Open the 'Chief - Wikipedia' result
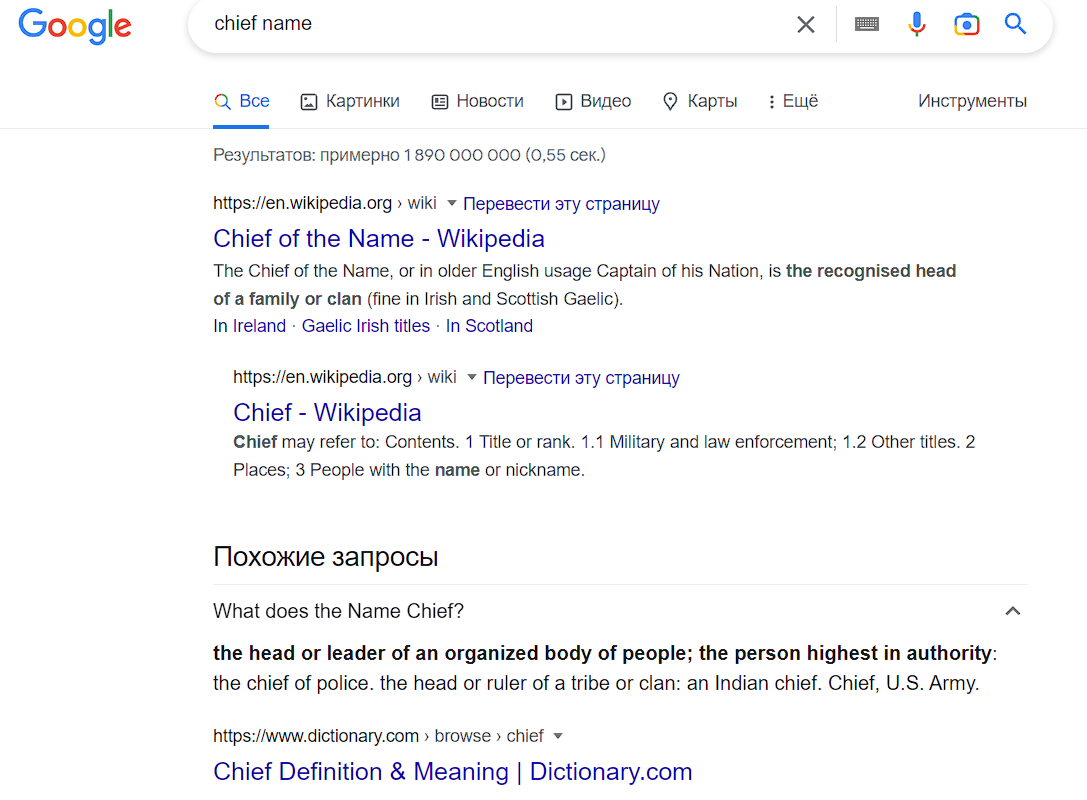 [x=327, y=413]
